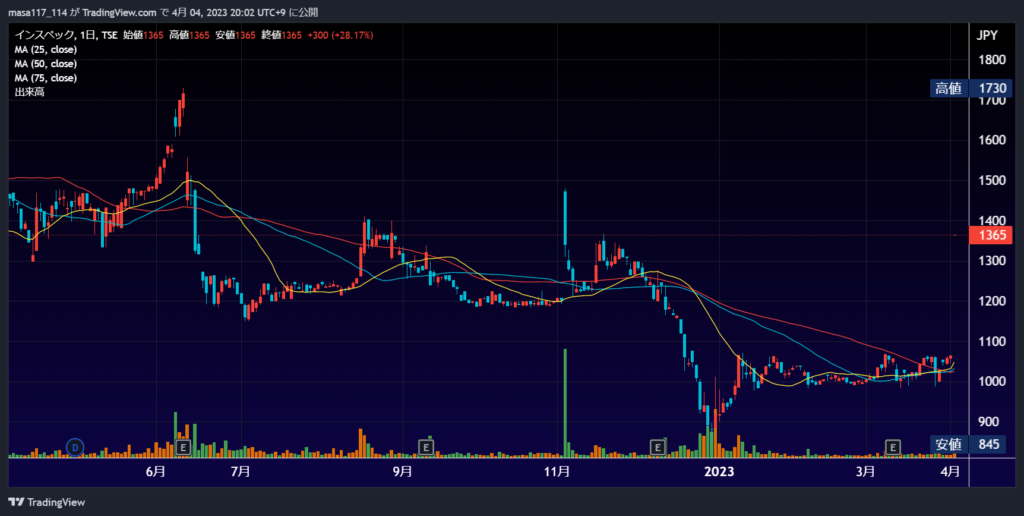Click the 始値1365 open value
Viewport: 1024px width, 516px height.
[x=143, y=35]
